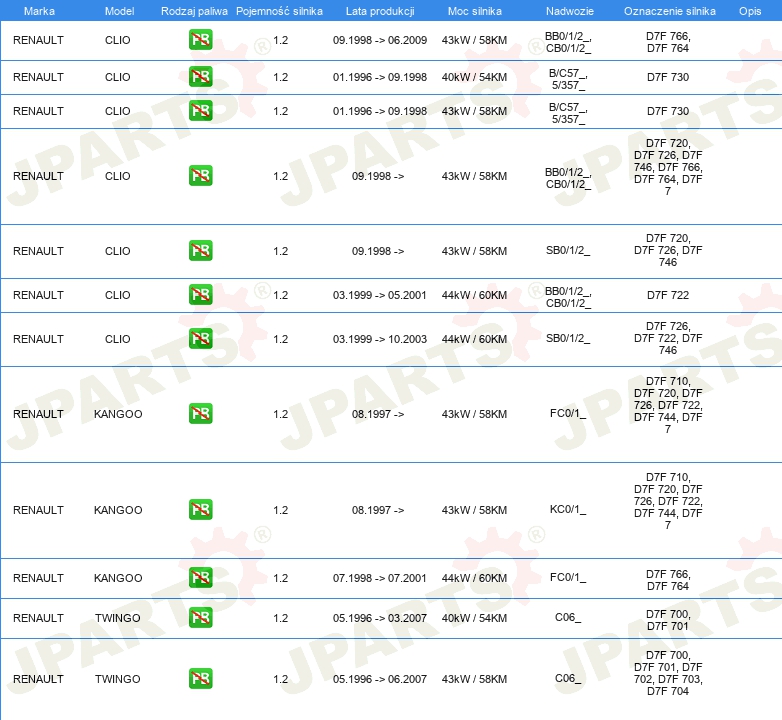Click the fuel icon in the Kangoo KC0/1_ row
Screen dimensions: 782x720
[200, 510]
